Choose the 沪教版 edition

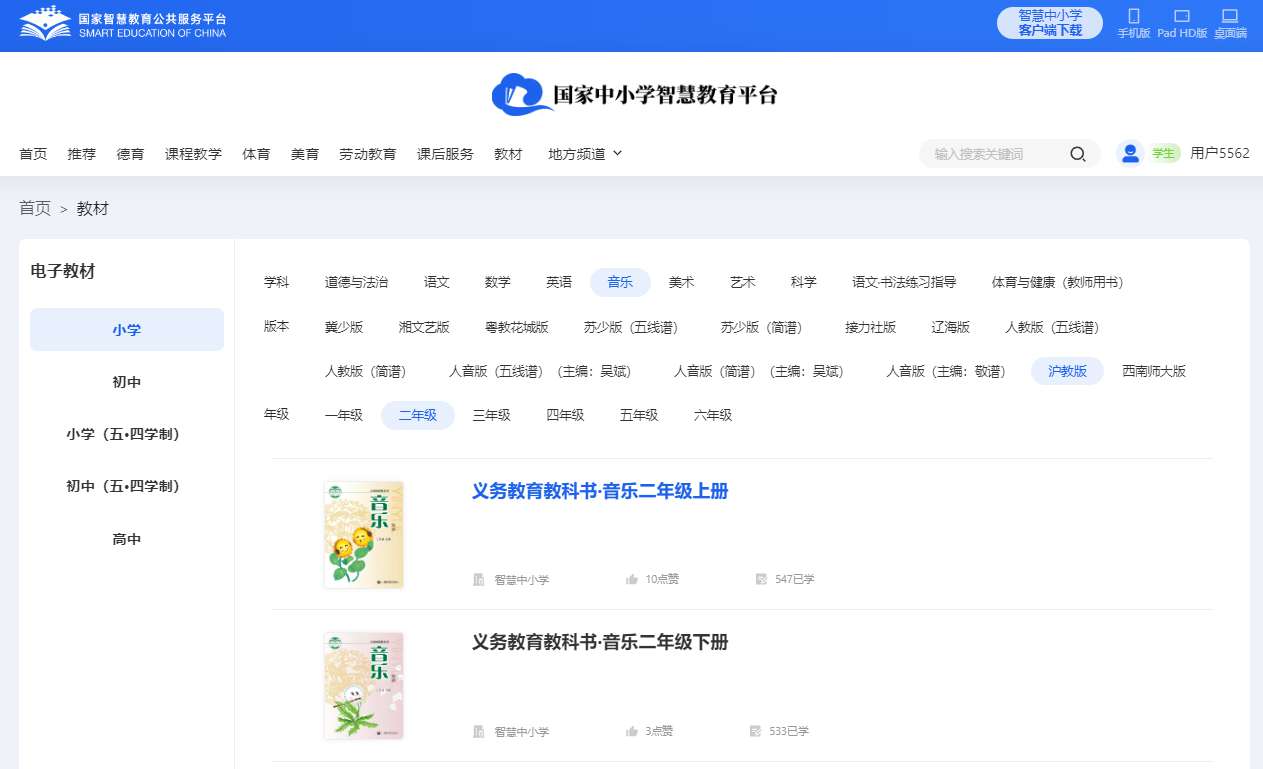point(1068,371)
